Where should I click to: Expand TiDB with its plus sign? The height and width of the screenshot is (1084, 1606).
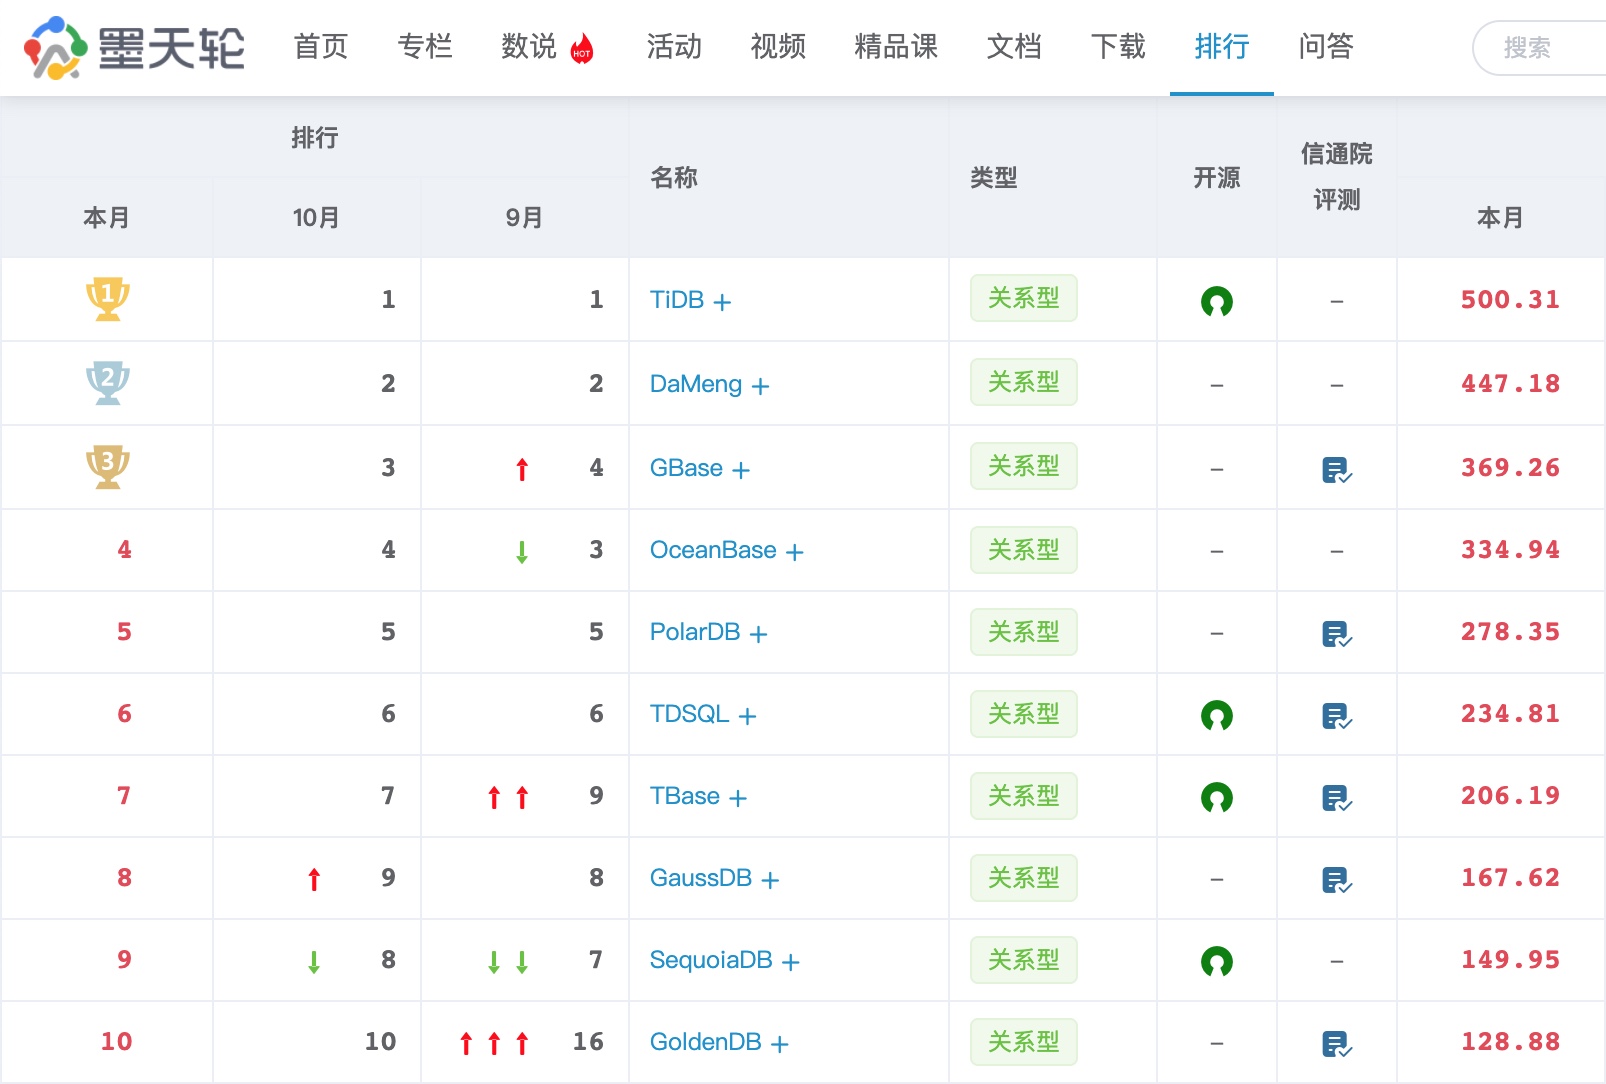click(722, 302)
